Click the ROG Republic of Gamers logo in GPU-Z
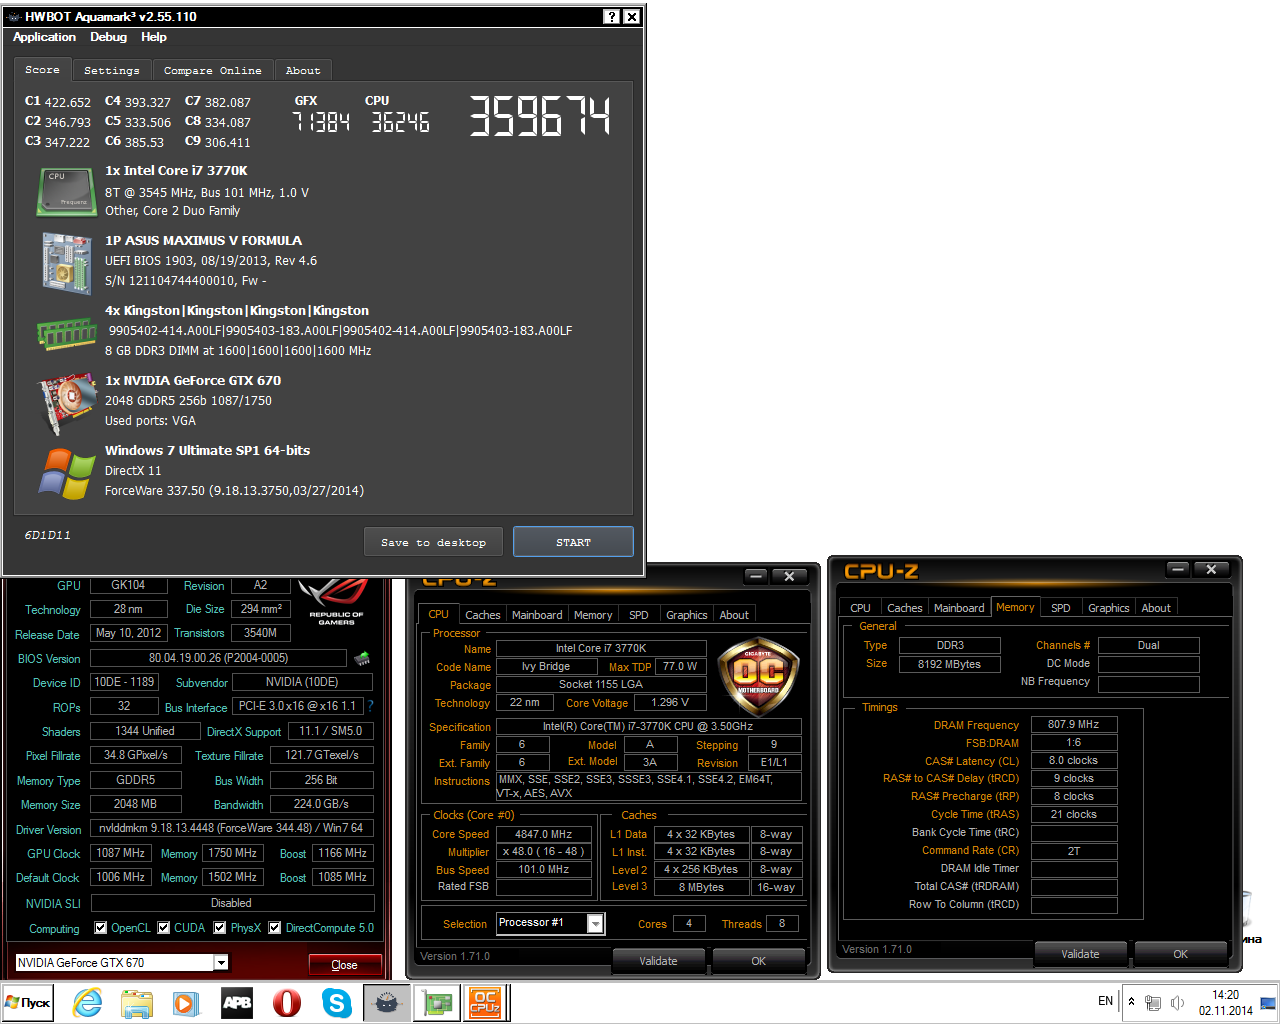 click(336, 601)
